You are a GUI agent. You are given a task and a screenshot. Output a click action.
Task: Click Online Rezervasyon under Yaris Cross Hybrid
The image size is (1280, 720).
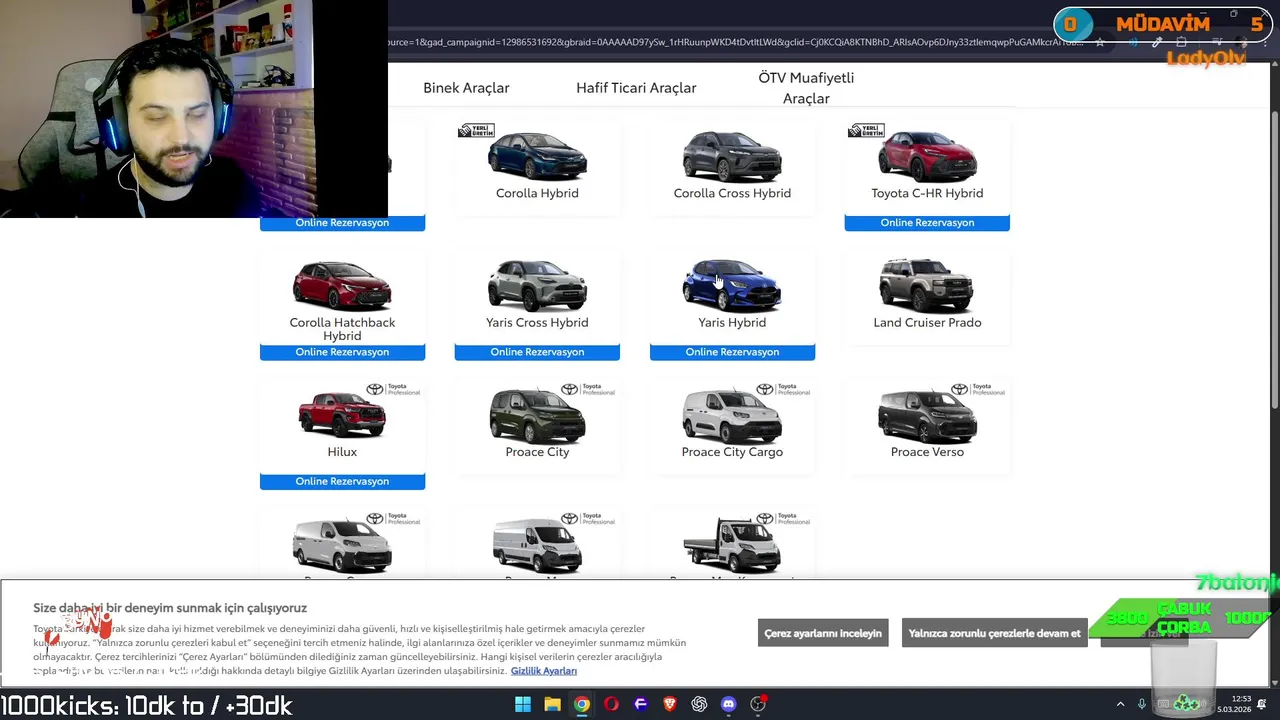pos(537,352)
